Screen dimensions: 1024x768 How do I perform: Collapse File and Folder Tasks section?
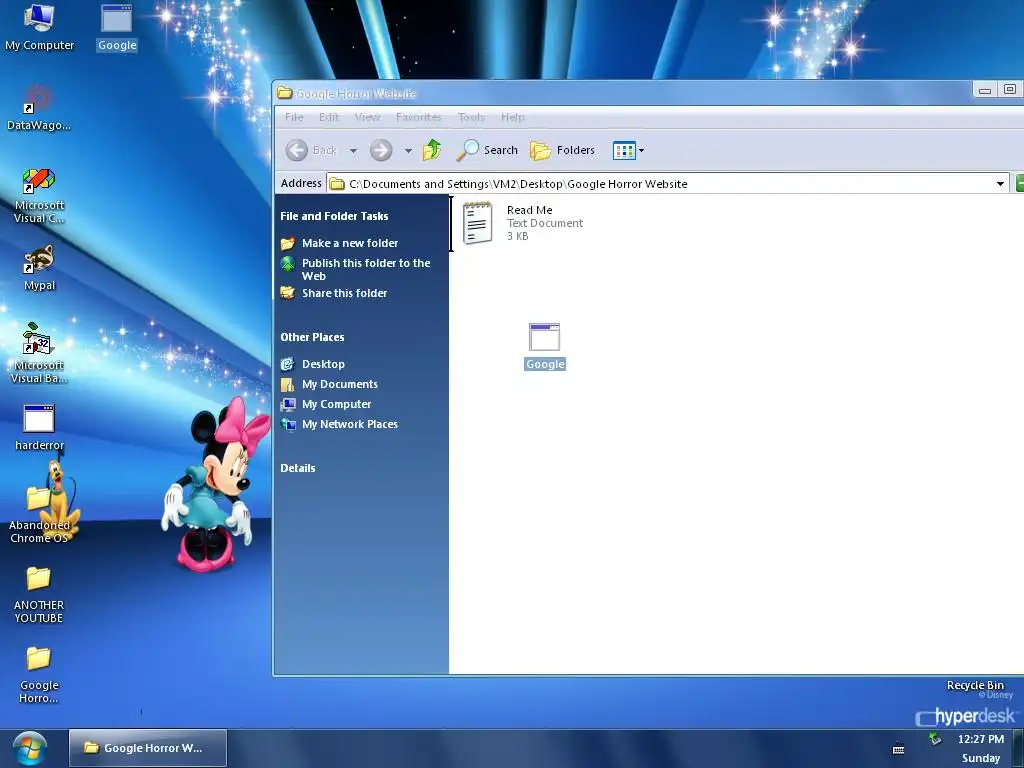pyautogui.click(x=334, y=216)
